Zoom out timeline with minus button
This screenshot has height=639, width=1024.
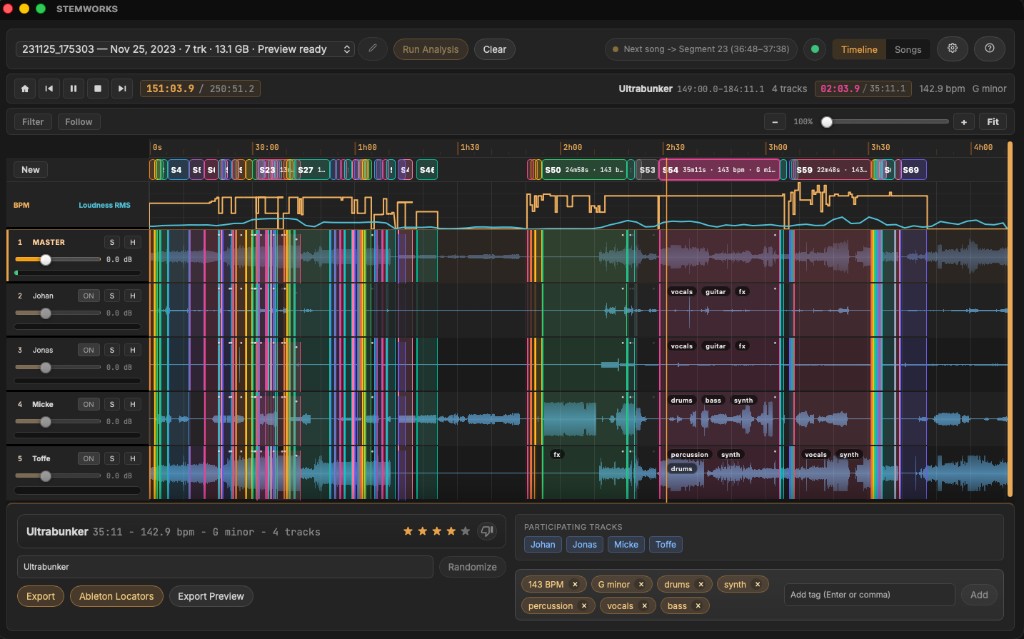coord(775,122)
